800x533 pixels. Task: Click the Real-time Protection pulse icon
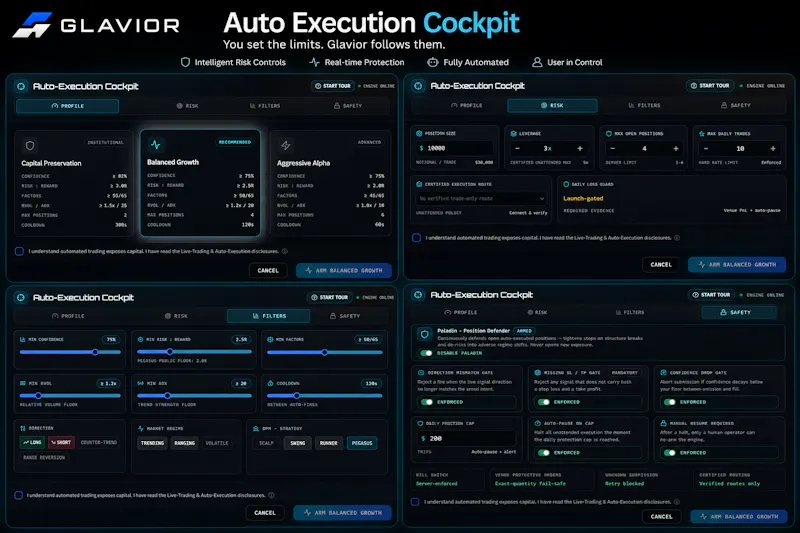point(314,62)
